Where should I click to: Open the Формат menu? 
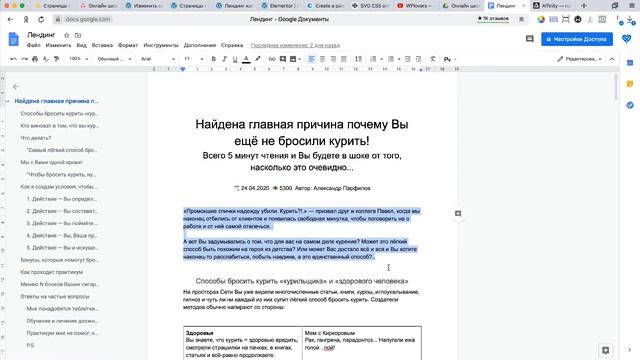click(128, 45)
